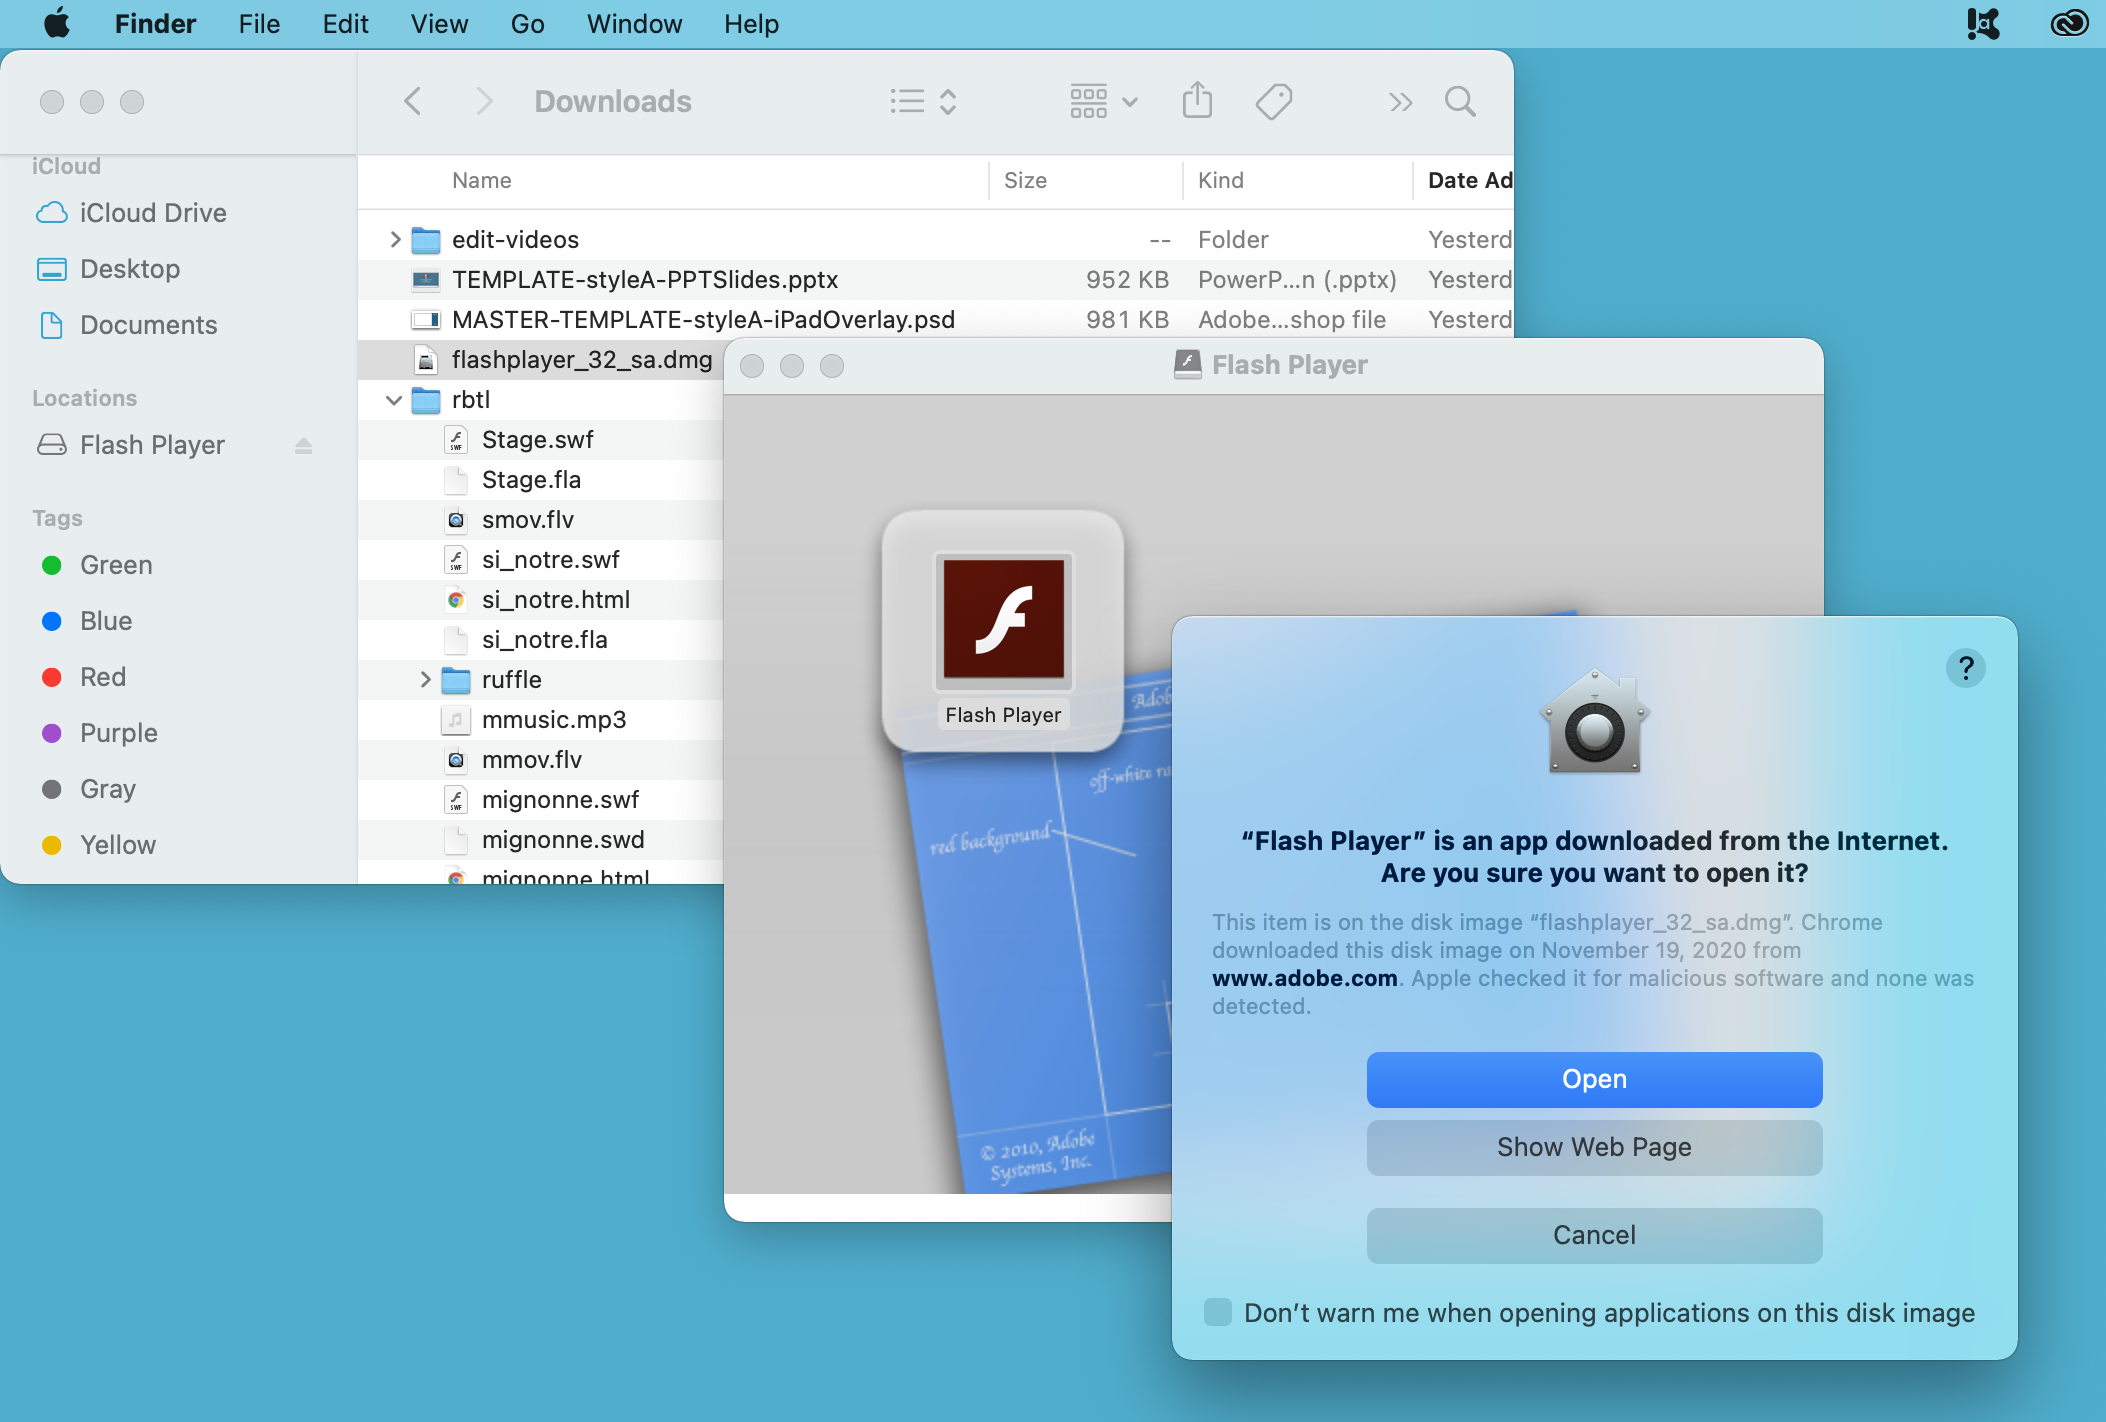This screenshot has height=1422, width=2106.
Task: Sort by the Size column header
Action: 1025,180
